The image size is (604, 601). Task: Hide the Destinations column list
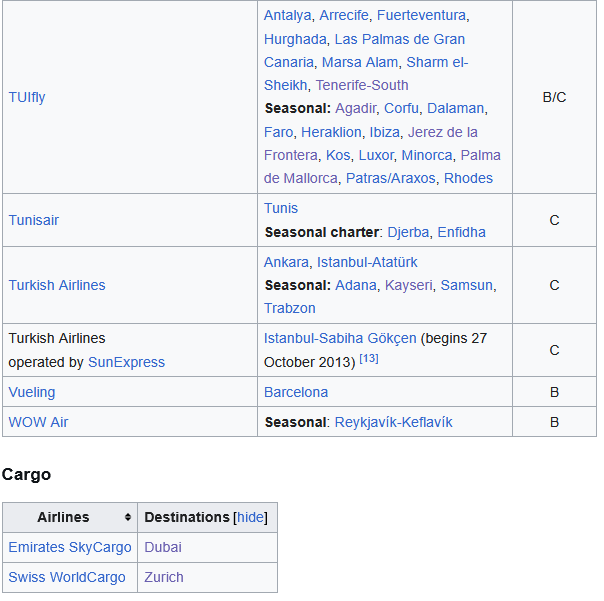250,518
